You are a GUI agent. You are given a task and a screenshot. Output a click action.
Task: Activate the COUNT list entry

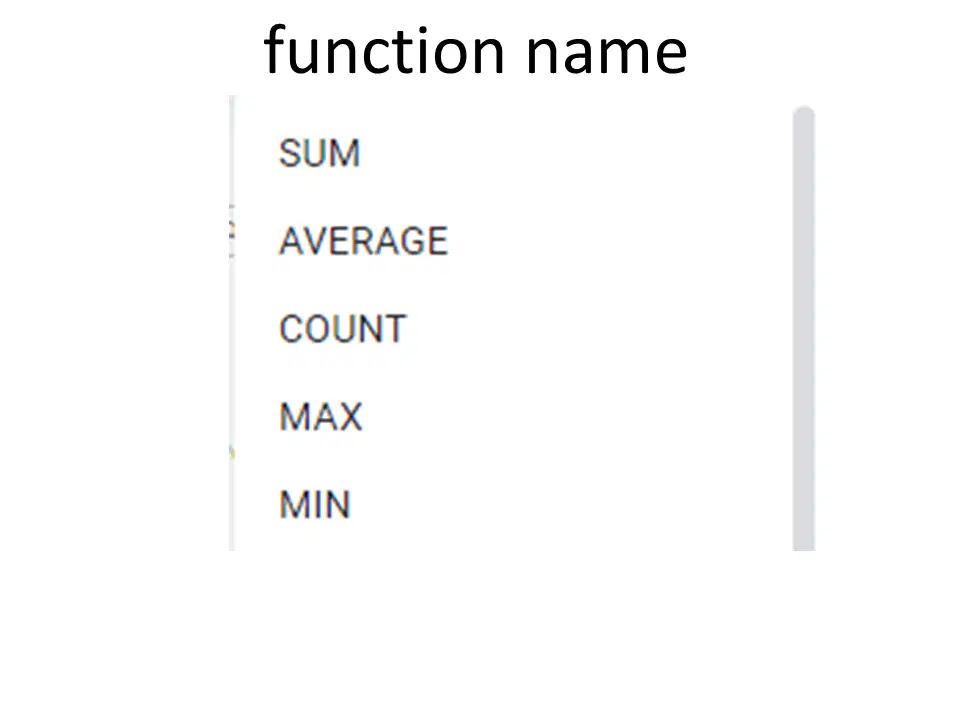click(342, 329)
